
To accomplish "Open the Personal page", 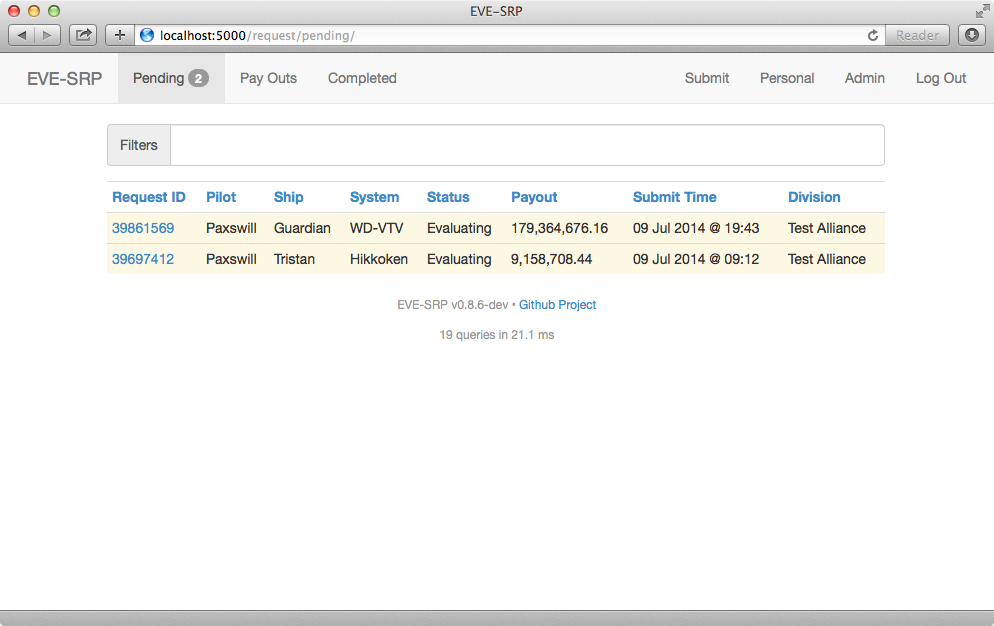I will pyautogui.click(x=787, y=78).
